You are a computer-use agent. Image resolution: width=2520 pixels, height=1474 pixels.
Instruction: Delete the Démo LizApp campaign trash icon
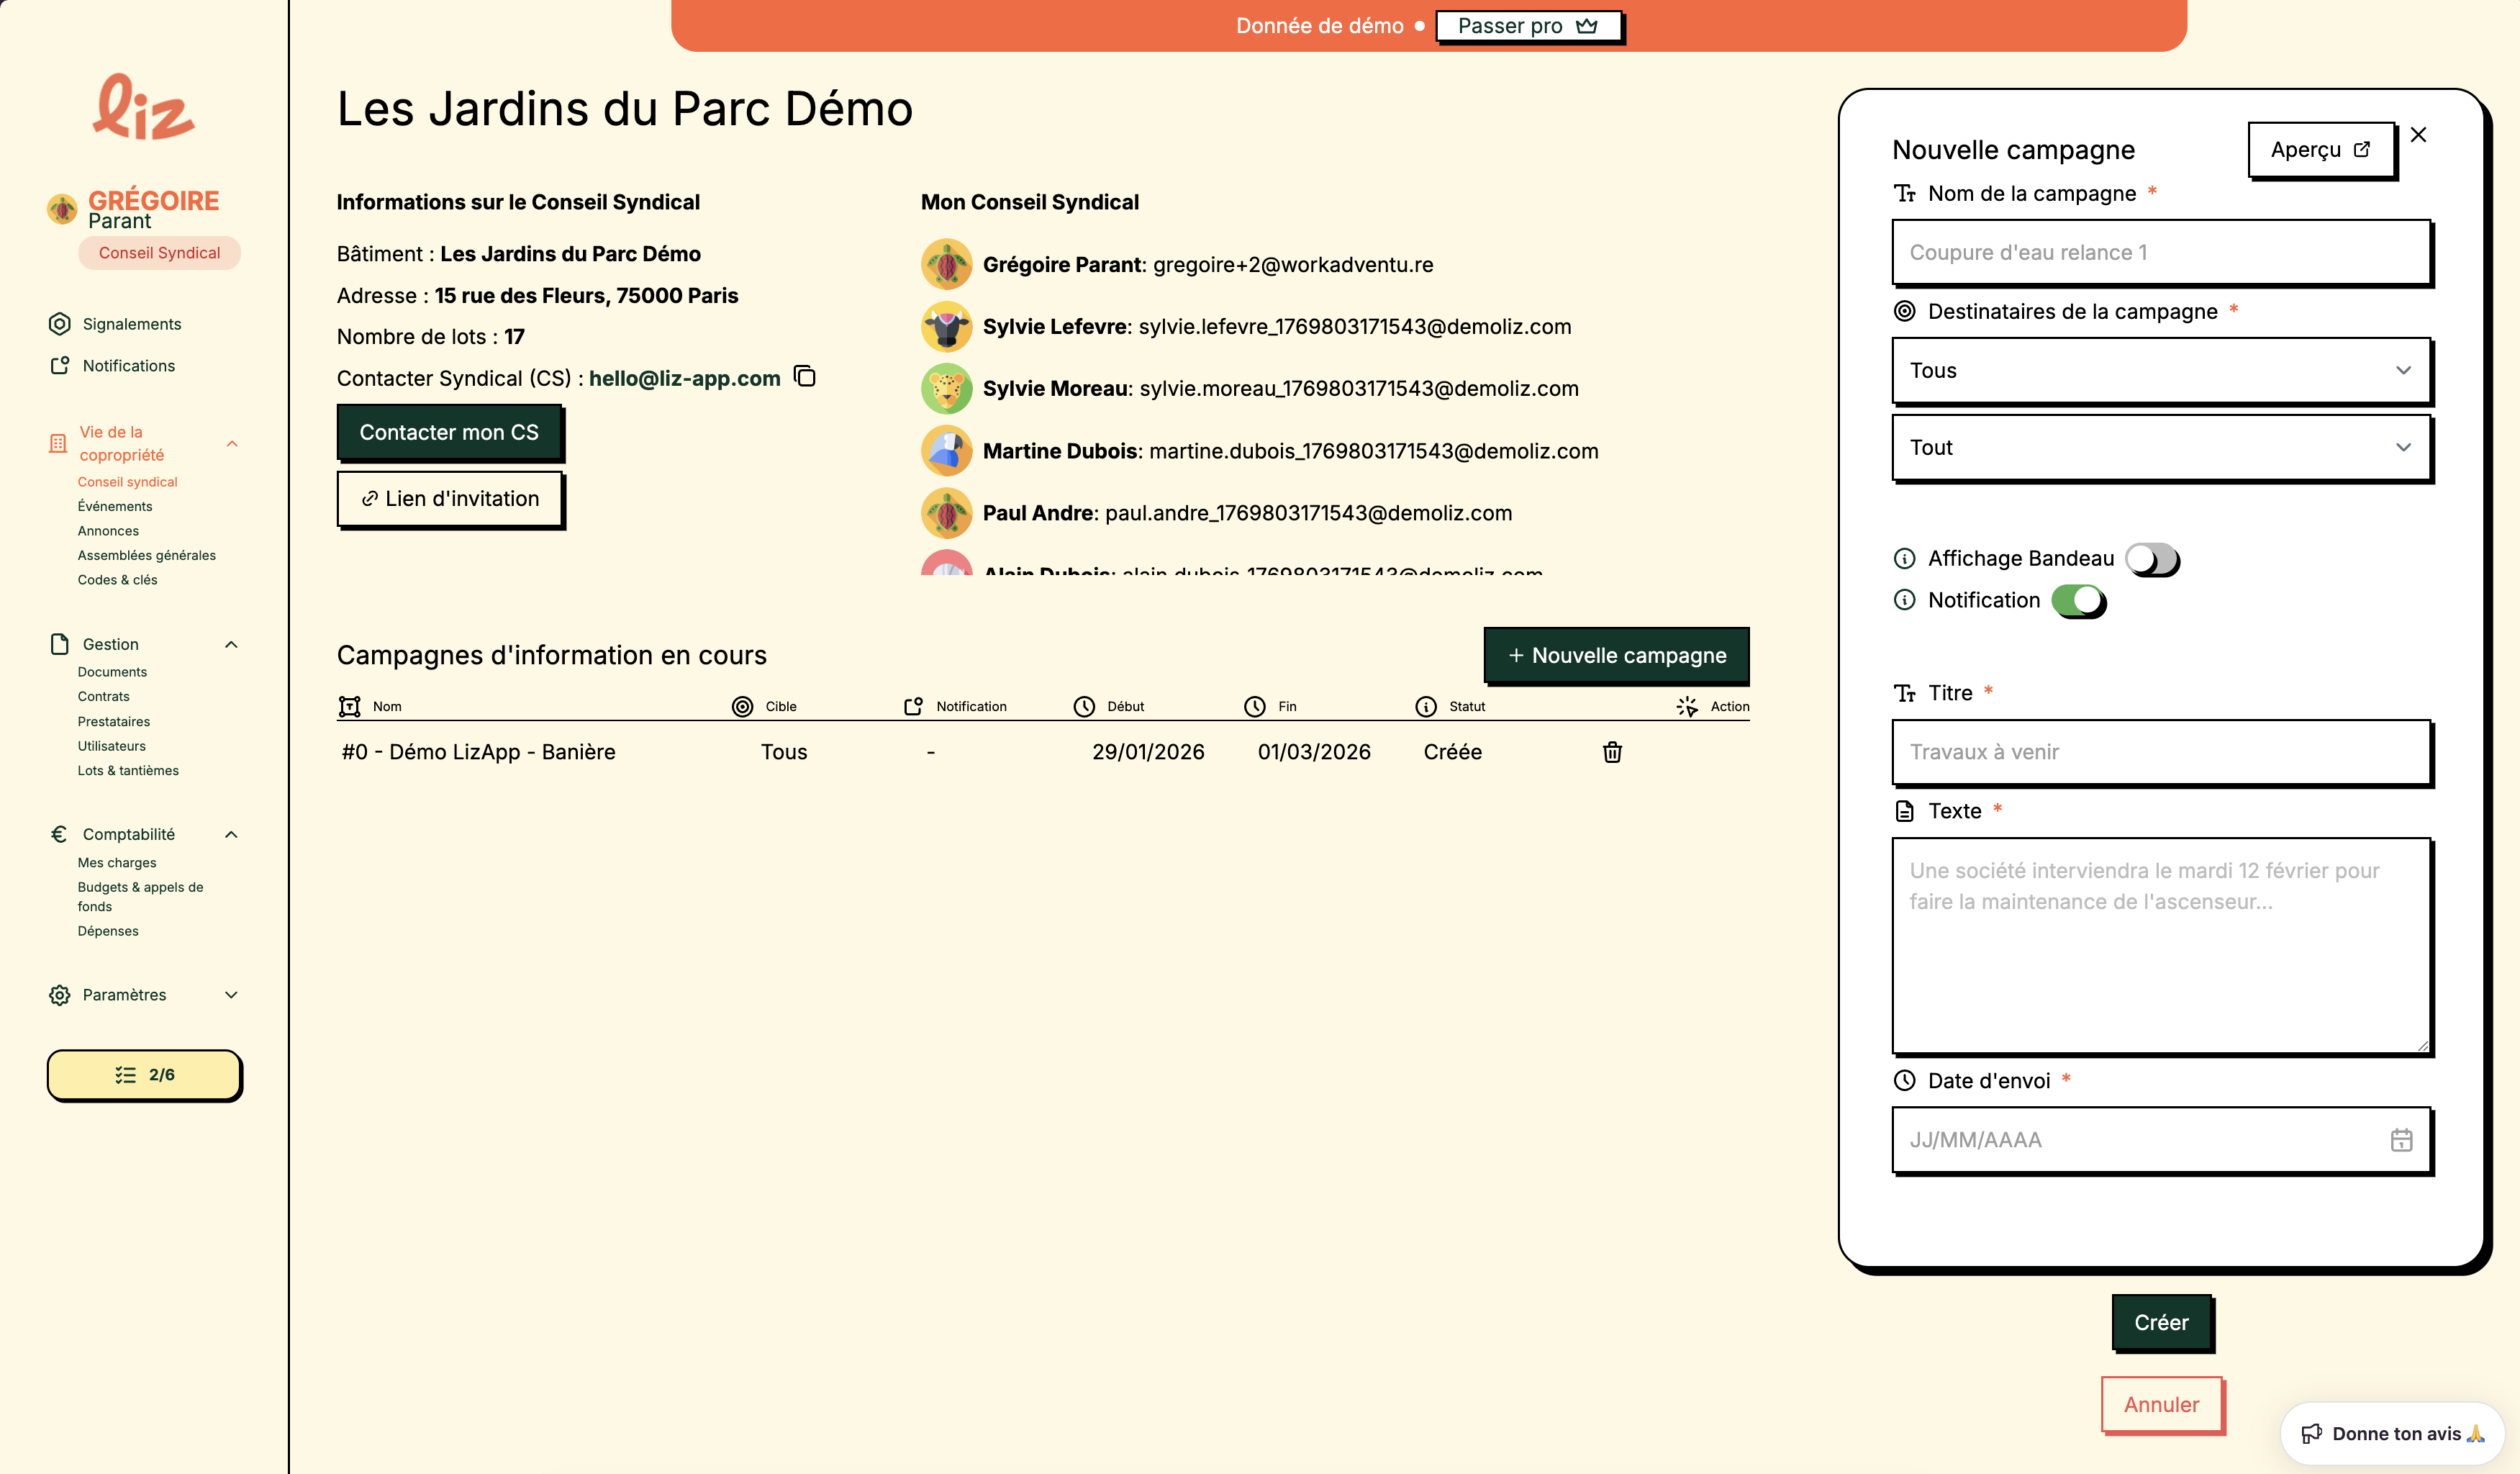coord(1612,752)
